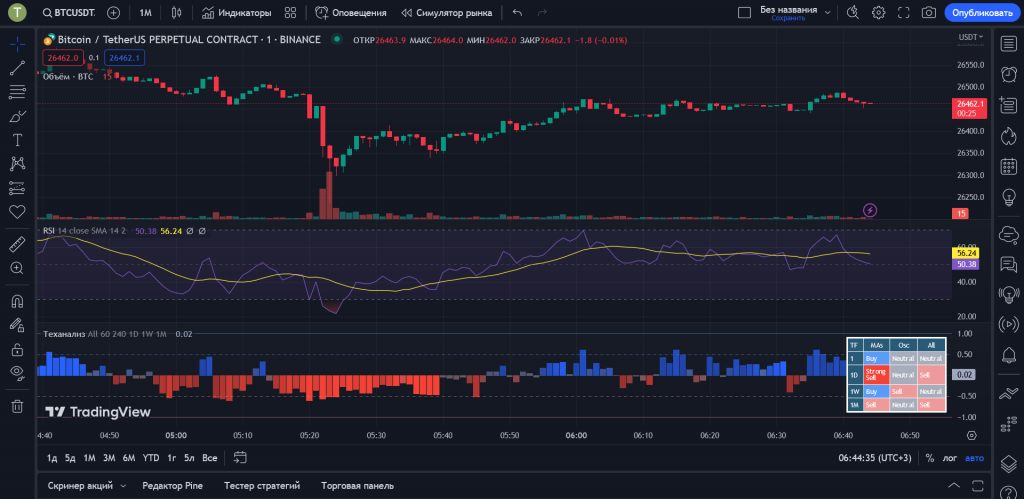Click the trash icon to remove drawings

tap(17, 406)
